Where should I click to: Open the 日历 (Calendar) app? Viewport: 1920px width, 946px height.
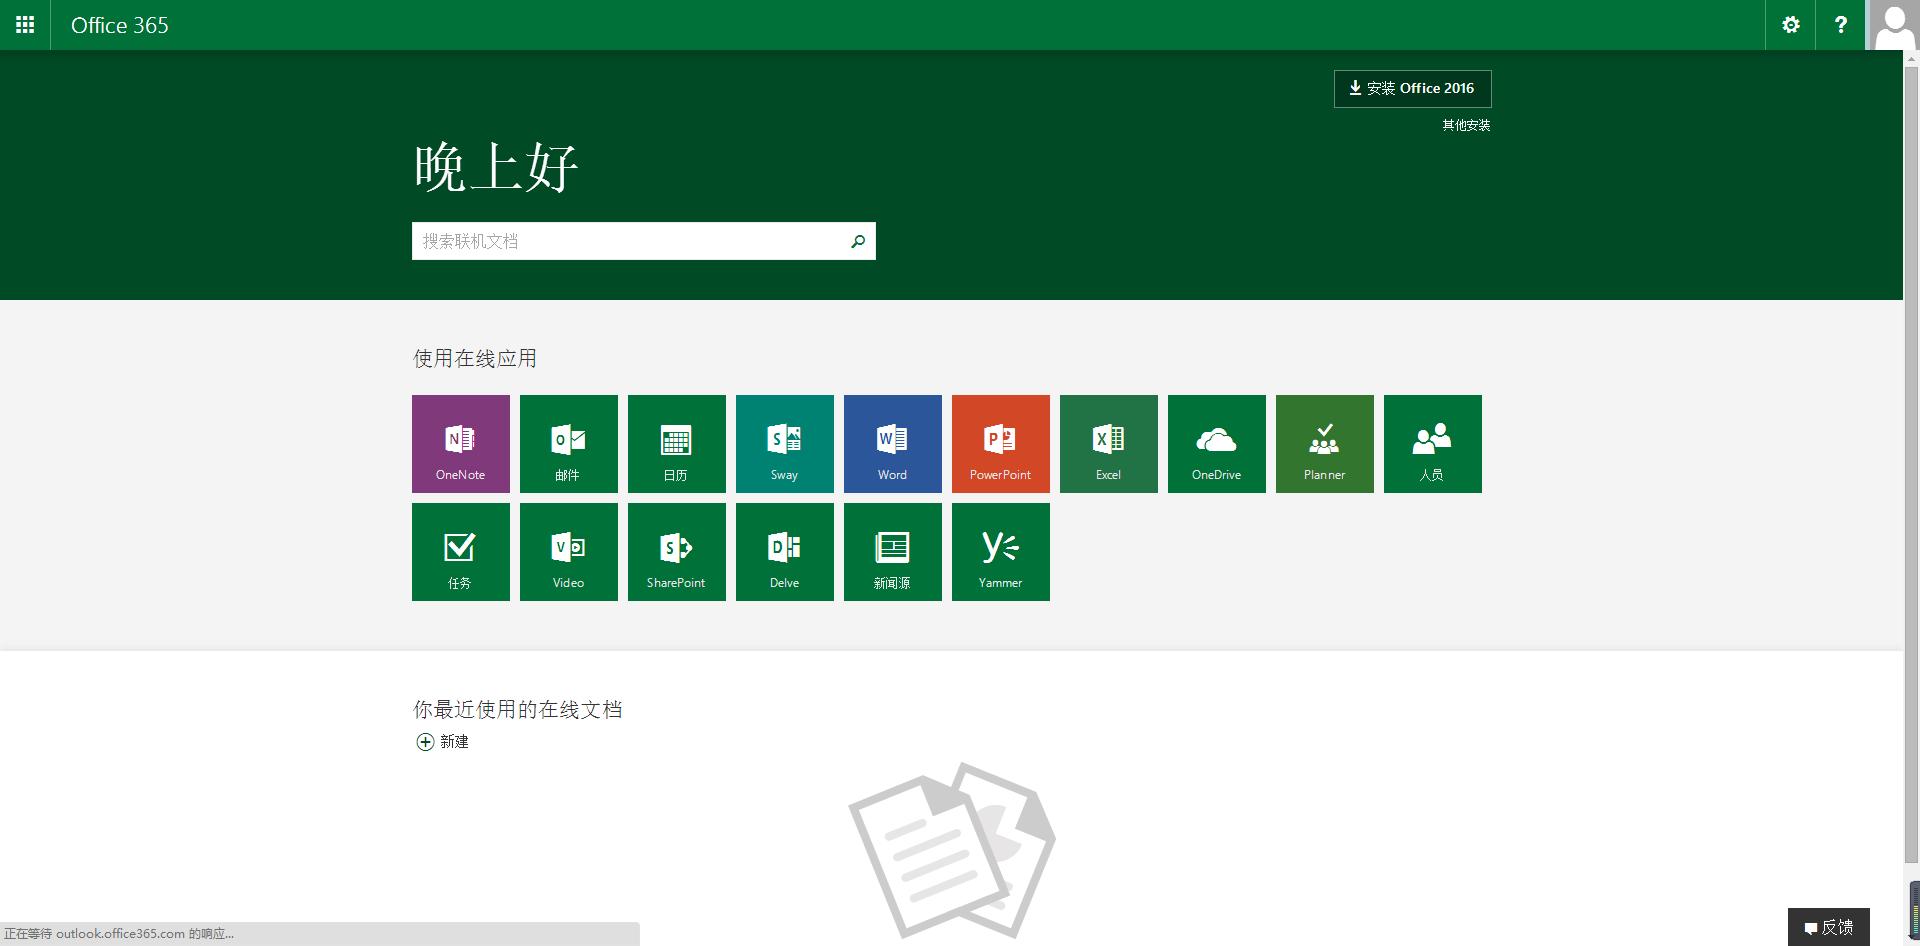(x=676, y=443)
